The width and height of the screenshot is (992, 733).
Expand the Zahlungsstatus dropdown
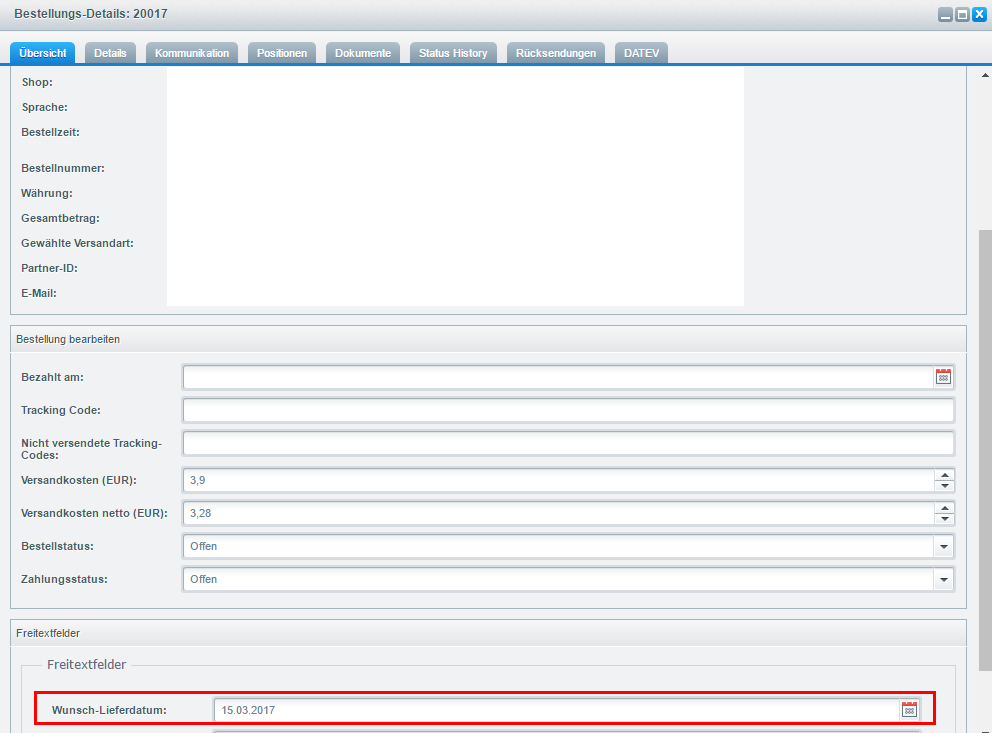pyautogui.click(x=944, y=580)
